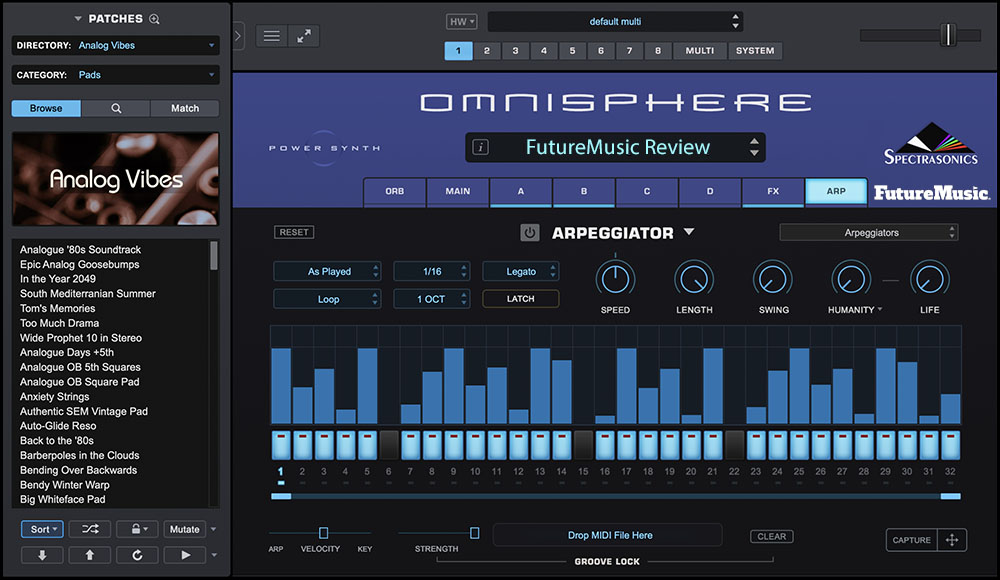Screen dimensions: 1000x580
Task: Click the Spectrasonics logo
Action: point(930,144)
